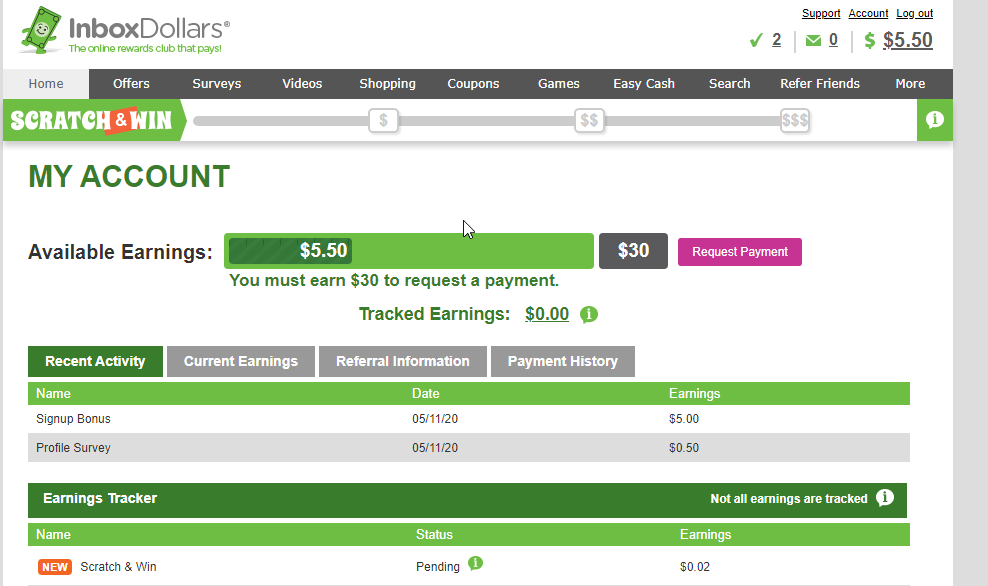Image resolution: width=988 pixels, height=586 pixels.
Task: Click 'Not all earnings are tracked' text
Action: click(789, 498)
